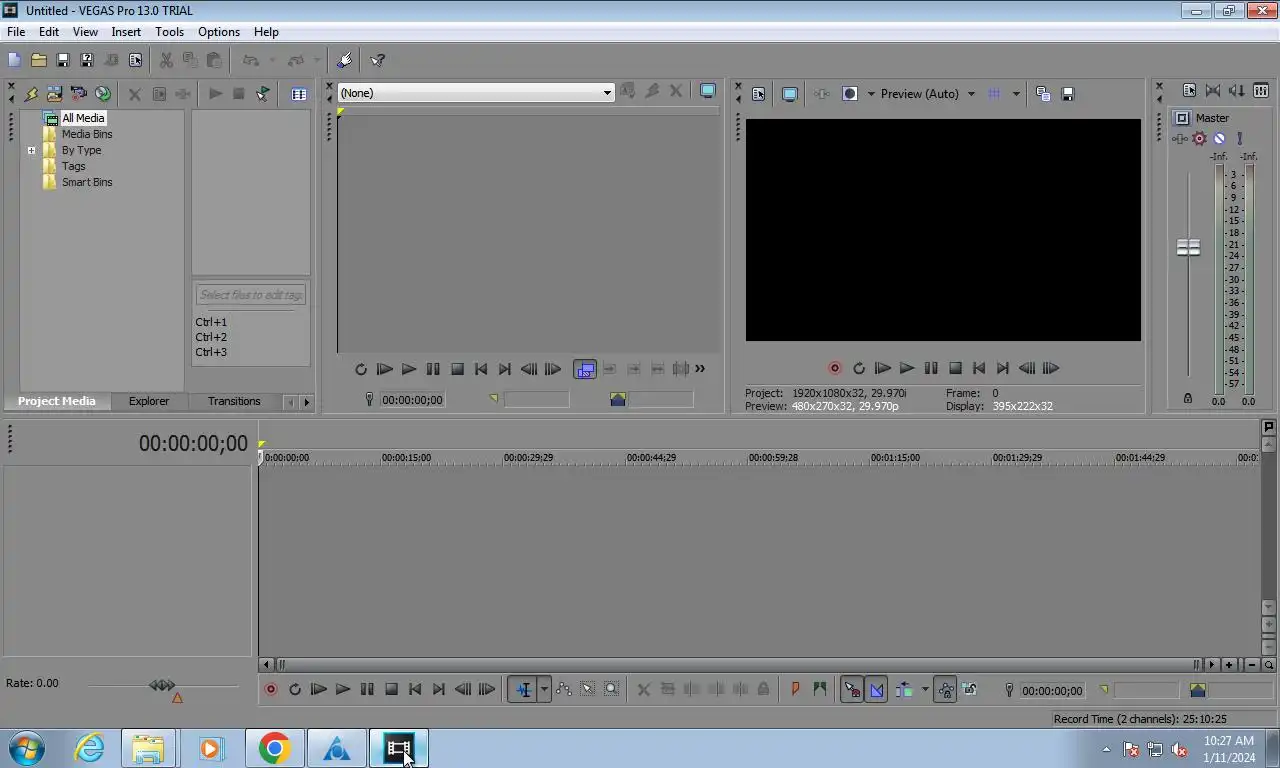The width and height of the screenshot is (1280, 768).
Task: Click the Master volume fader handle
Action: pyautogui.click(x=1188, y=247)
